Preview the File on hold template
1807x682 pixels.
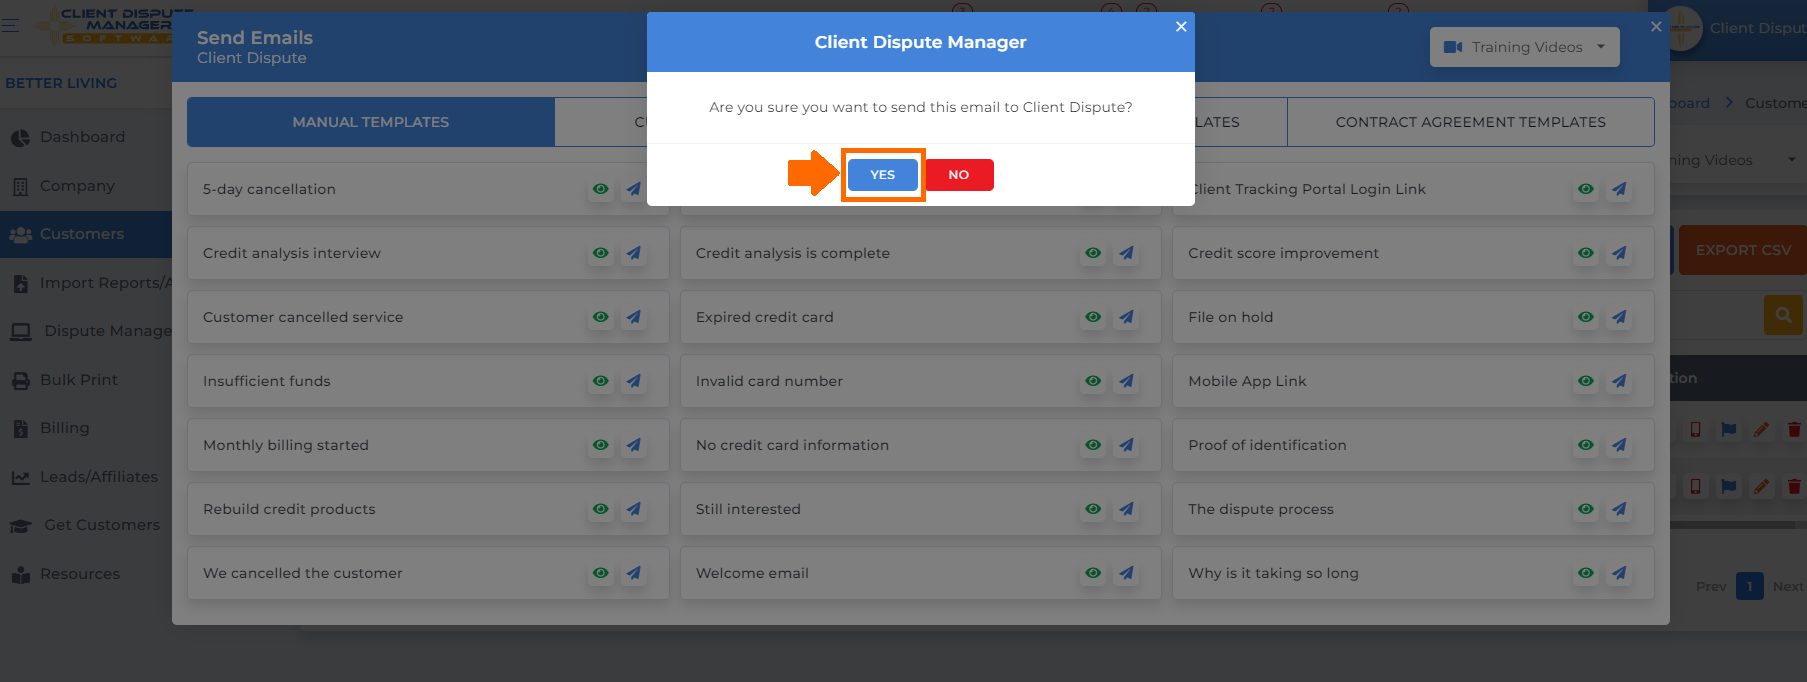1586,317
